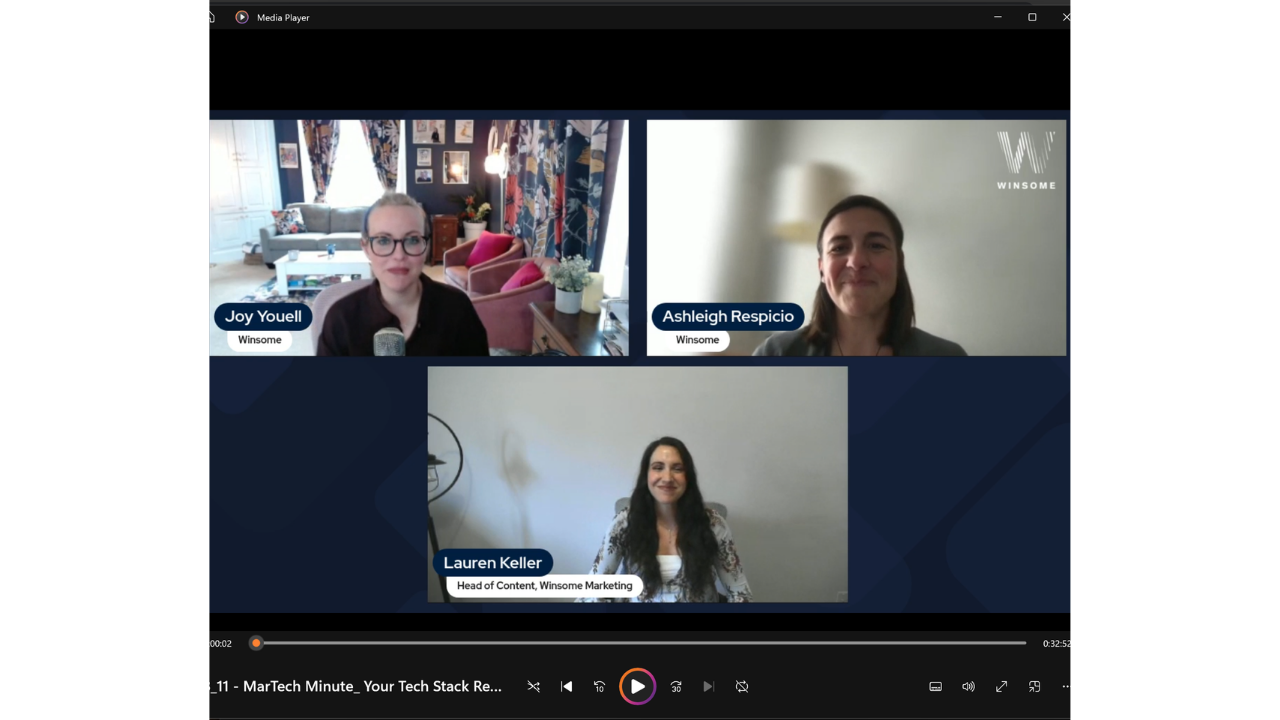1280x720 pixels.
Task: Click Lauren Keller's video tile
Action: [637, 484]
